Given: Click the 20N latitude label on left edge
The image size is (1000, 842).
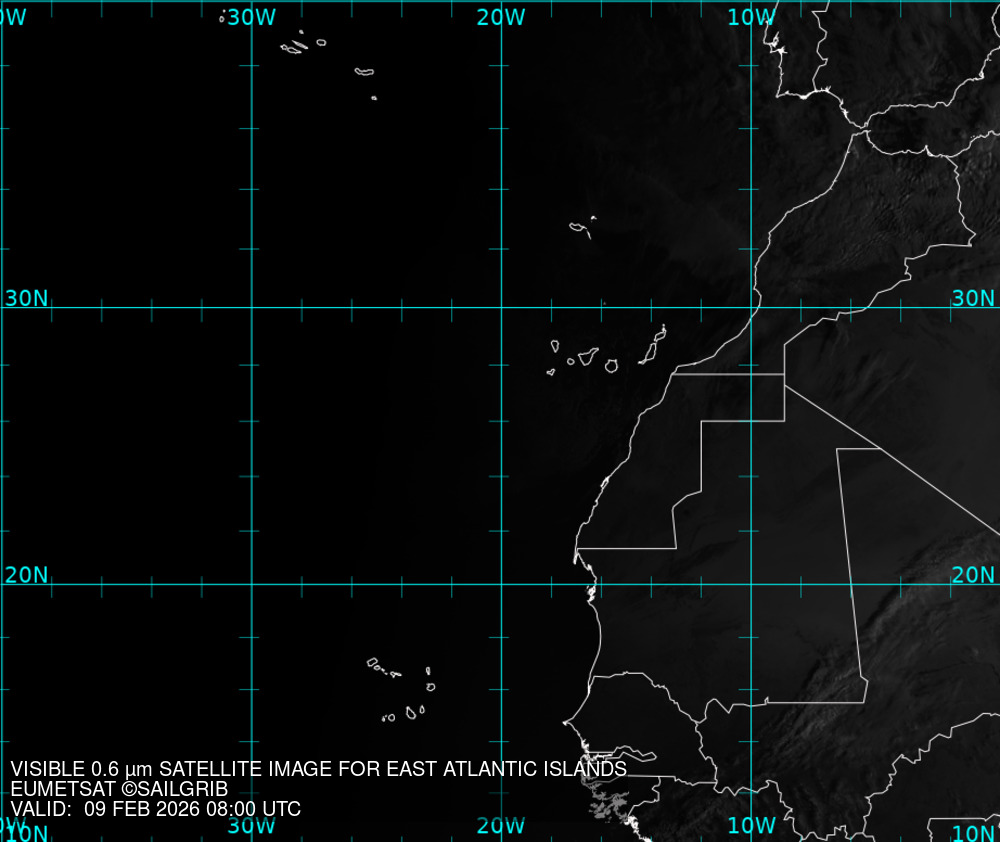Looking at the screenshot, I should point(26,575).
